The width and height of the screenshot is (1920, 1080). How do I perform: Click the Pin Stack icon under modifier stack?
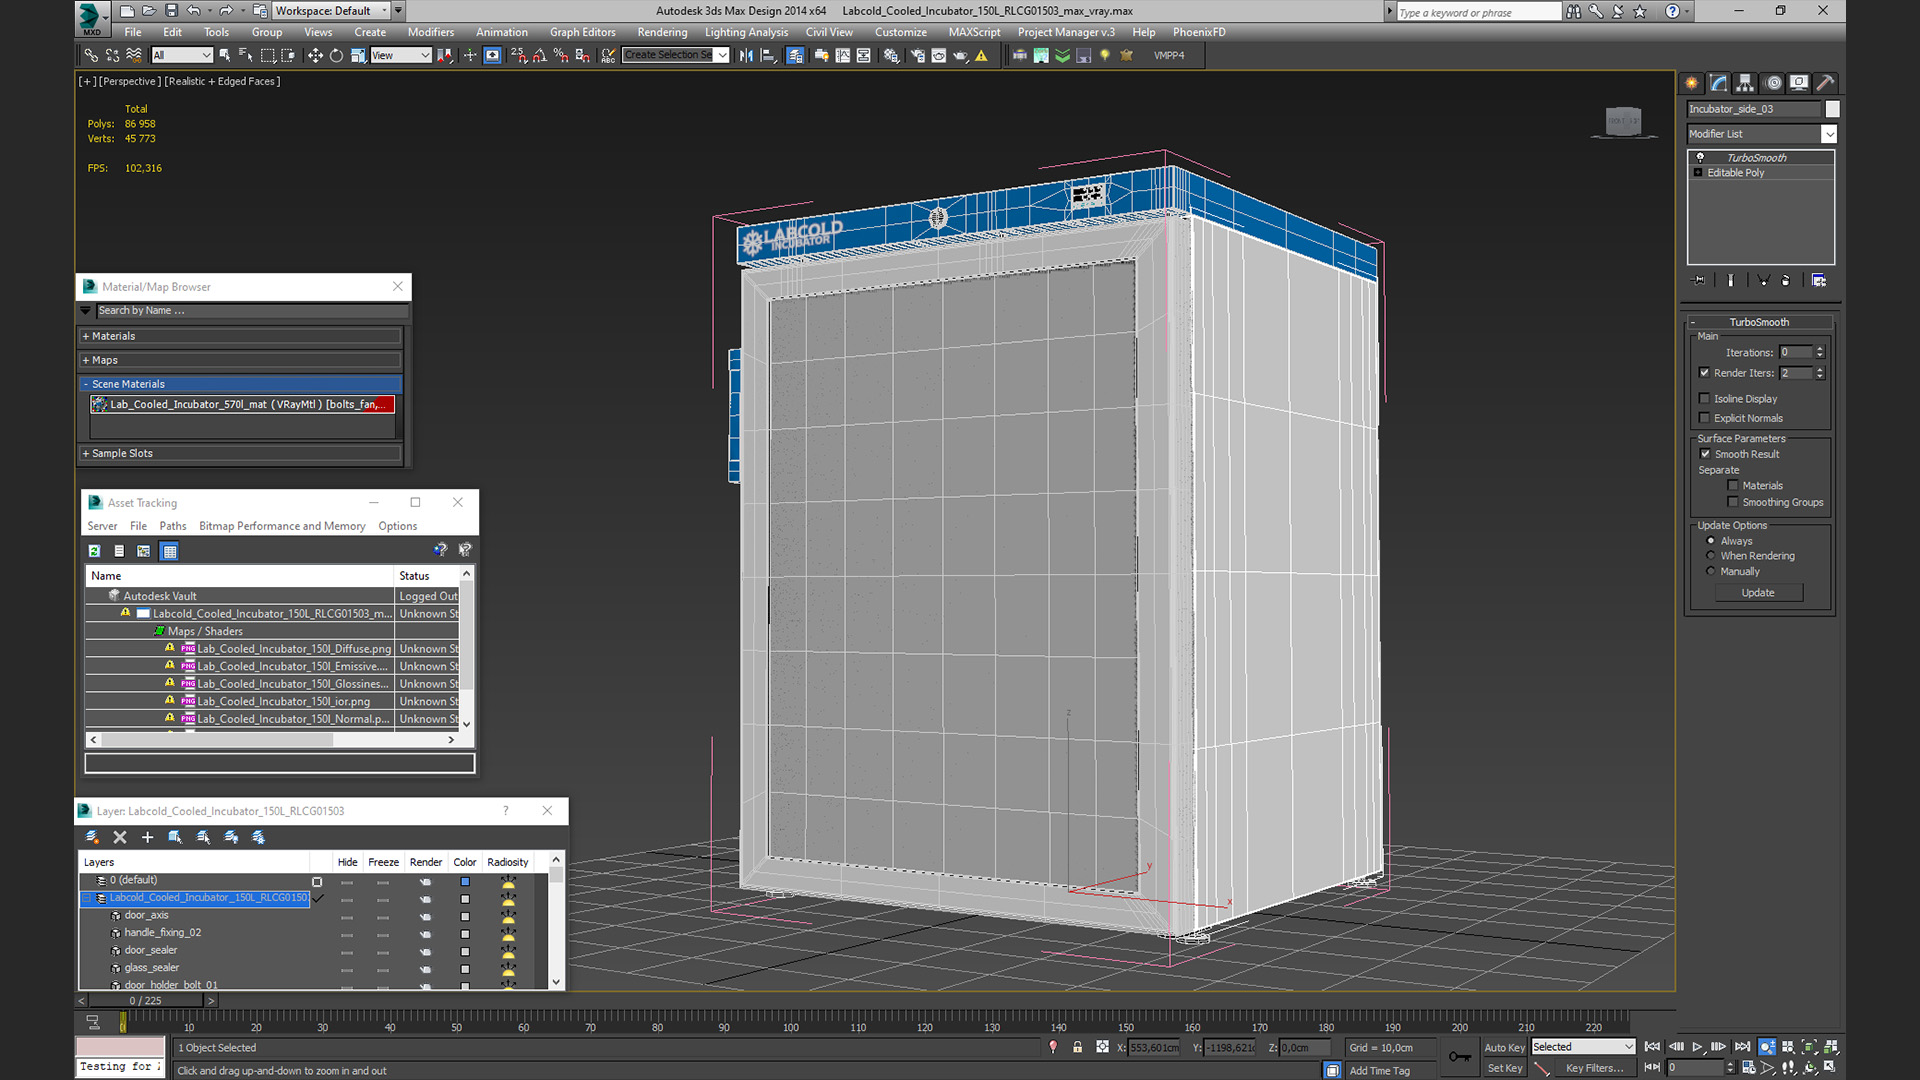[1698, 281]
